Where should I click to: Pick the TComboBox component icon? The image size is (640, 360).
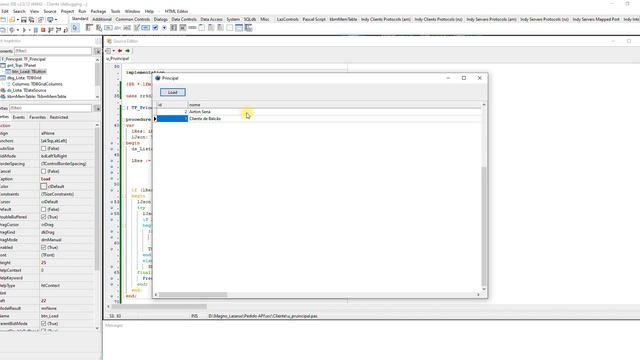[x=183, y=28]
